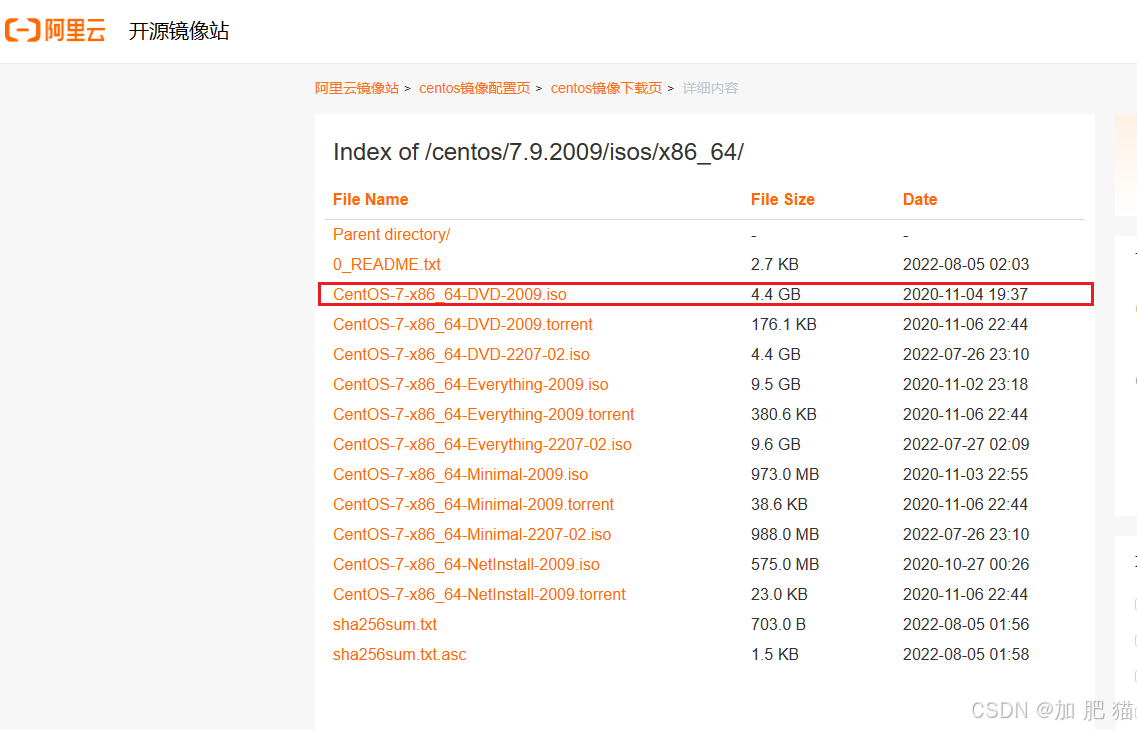1137x730 pixels.
Task: Select the 380.6 KB size value
Action: point(784,415)
